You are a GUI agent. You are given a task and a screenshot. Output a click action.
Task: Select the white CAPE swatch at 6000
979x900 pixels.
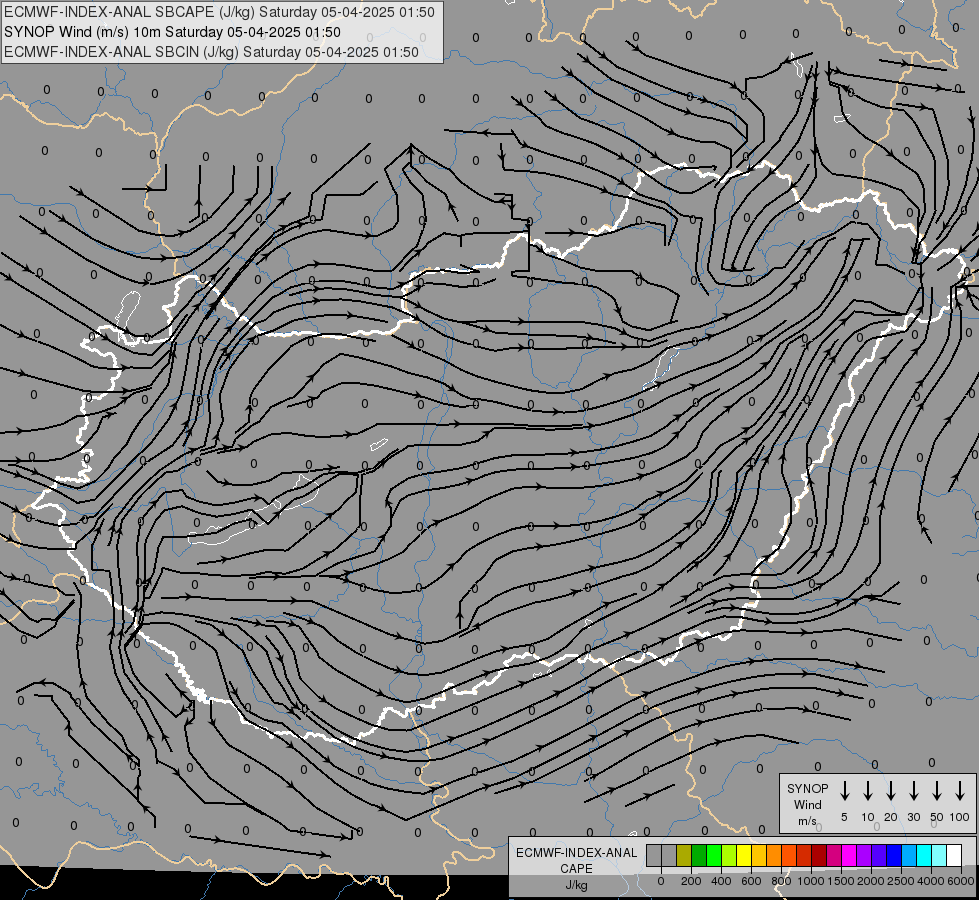pyautogui.click(x=955, y=855)
